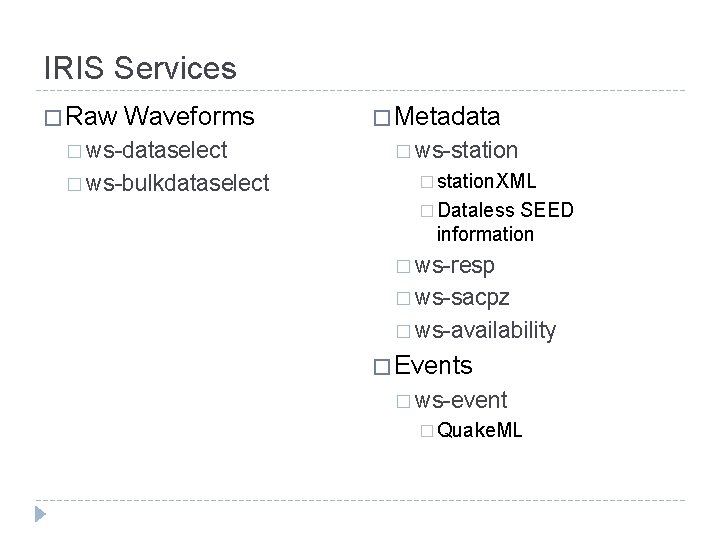720x540 pixels.
Task: Click the ws-availability list item
Action: point(486,331)
